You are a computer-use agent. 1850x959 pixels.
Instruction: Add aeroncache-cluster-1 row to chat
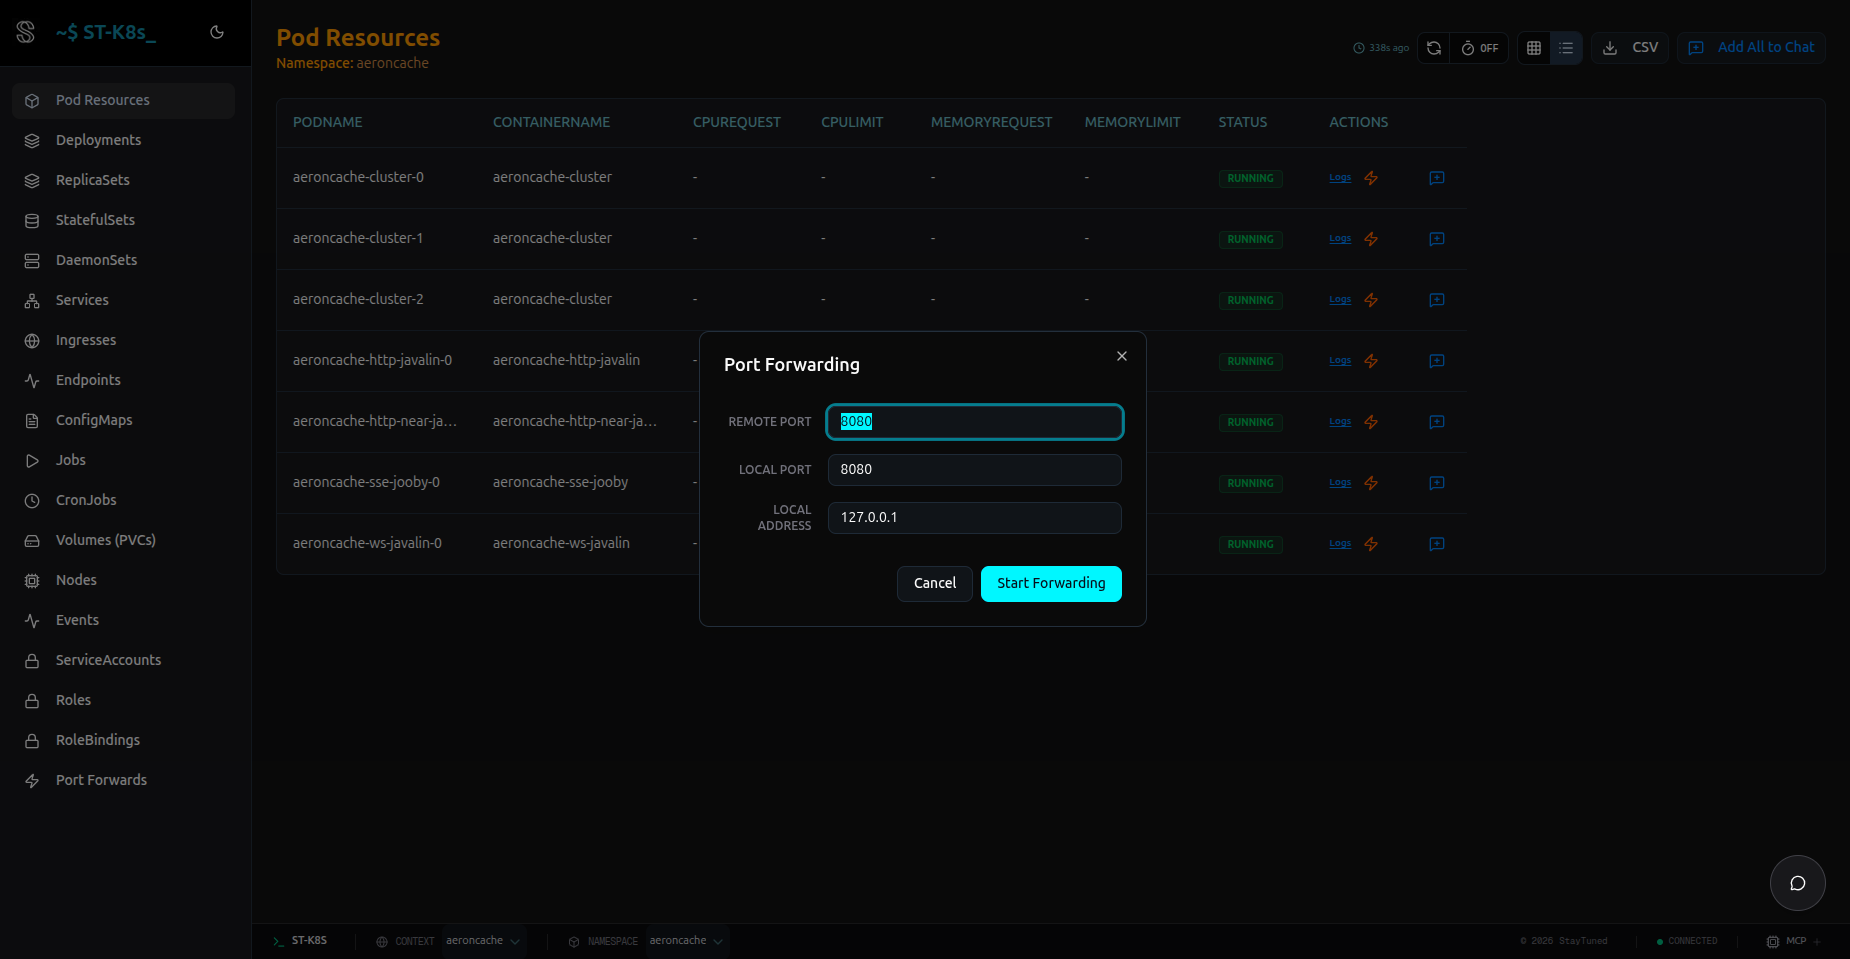pos(1437,239)
